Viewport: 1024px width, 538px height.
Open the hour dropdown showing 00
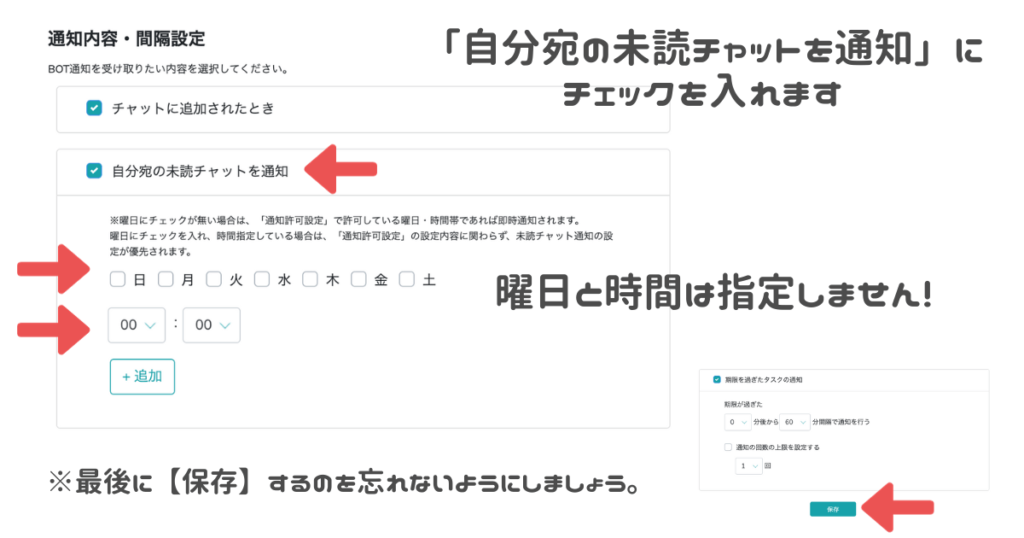point(137,326)
